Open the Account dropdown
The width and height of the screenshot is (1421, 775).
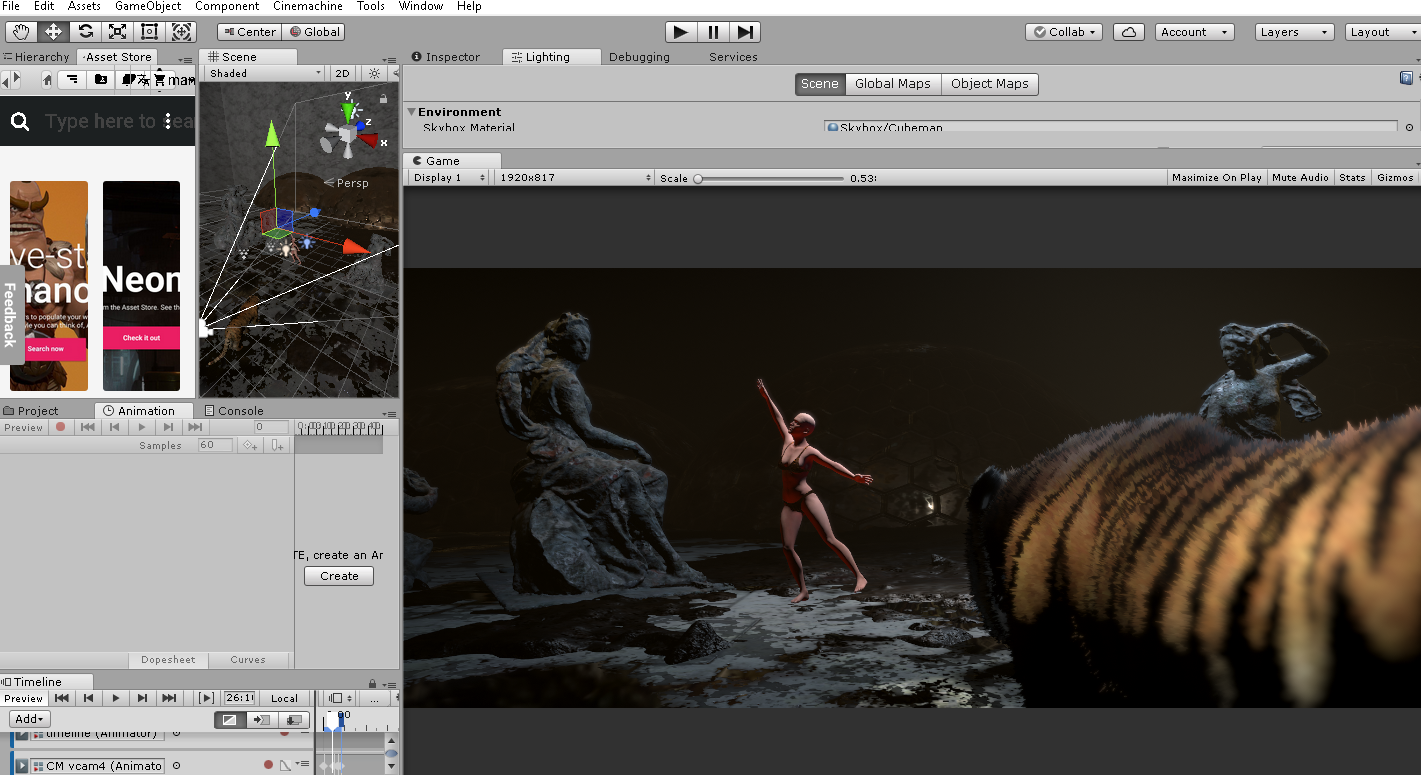1194,32
